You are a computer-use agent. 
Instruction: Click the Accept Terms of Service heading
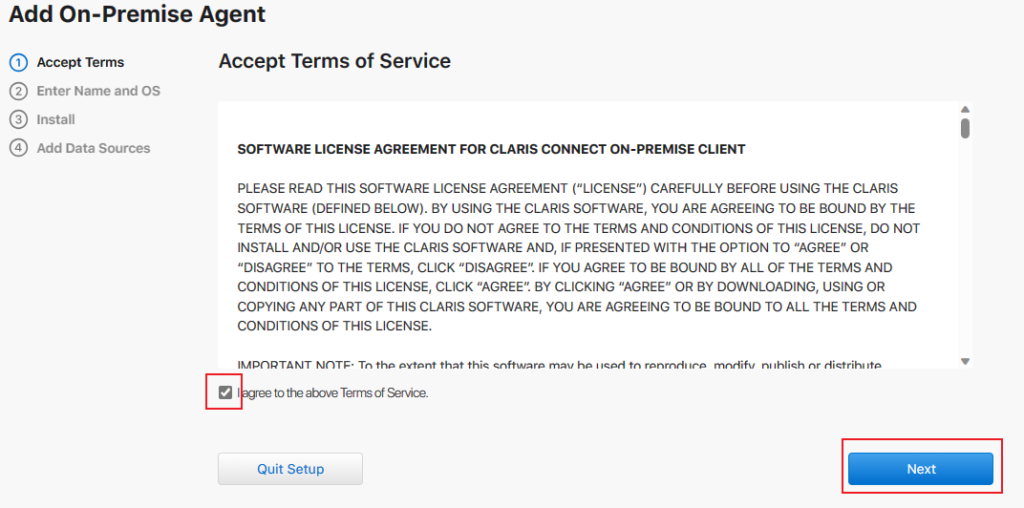[334, 61]
